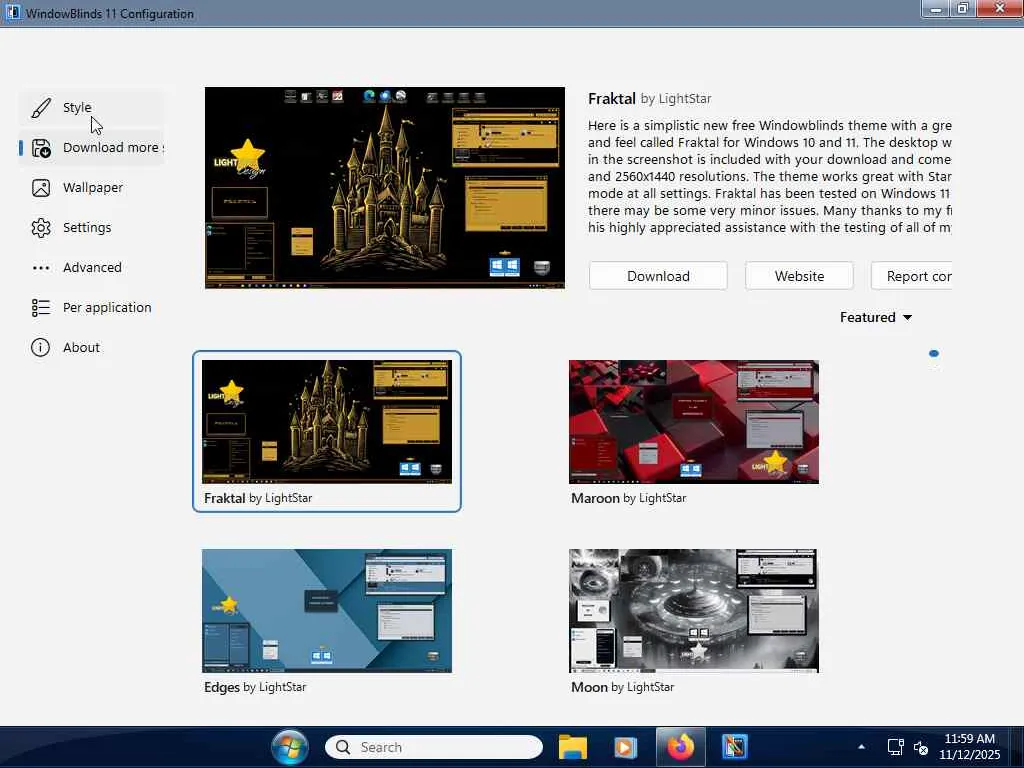This screenshot has width=1024, height=768.
Task: Click the WindowBlinds taskbar icon
Action: coord(735,747)
